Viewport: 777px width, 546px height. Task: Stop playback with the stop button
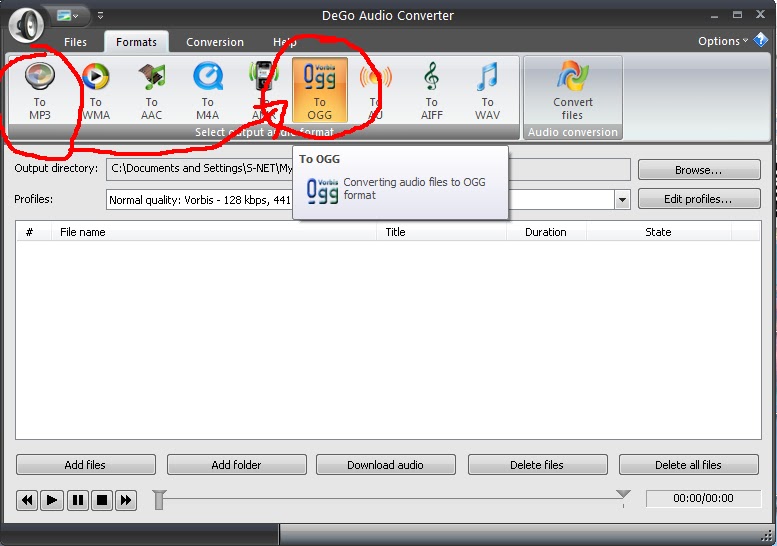(x=102, y=500)
